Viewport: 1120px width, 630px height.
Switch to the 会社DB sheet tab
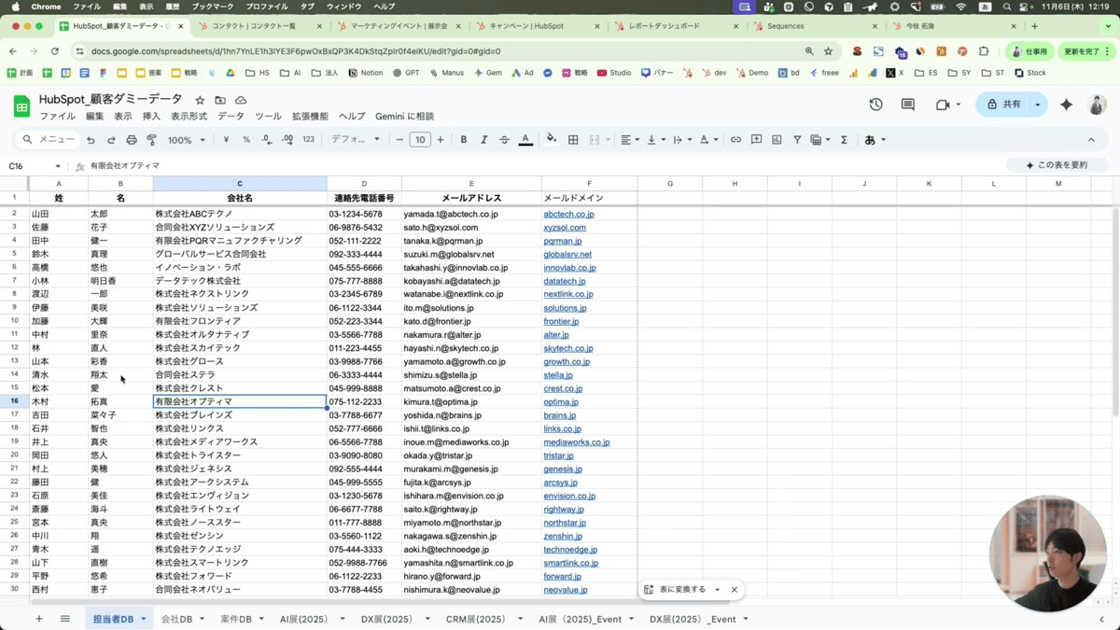177,619
